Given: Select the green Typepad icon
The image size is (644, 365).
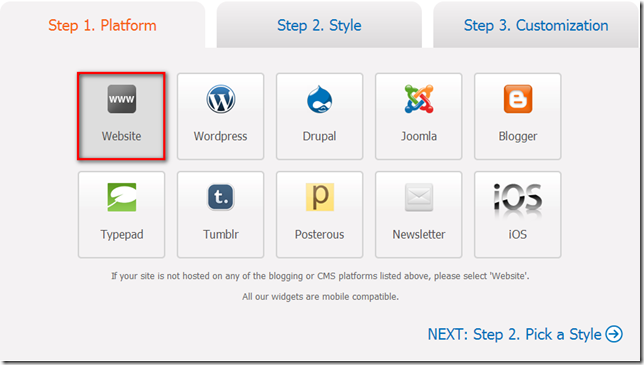Looking at the screenshot, I should (122, 197).
